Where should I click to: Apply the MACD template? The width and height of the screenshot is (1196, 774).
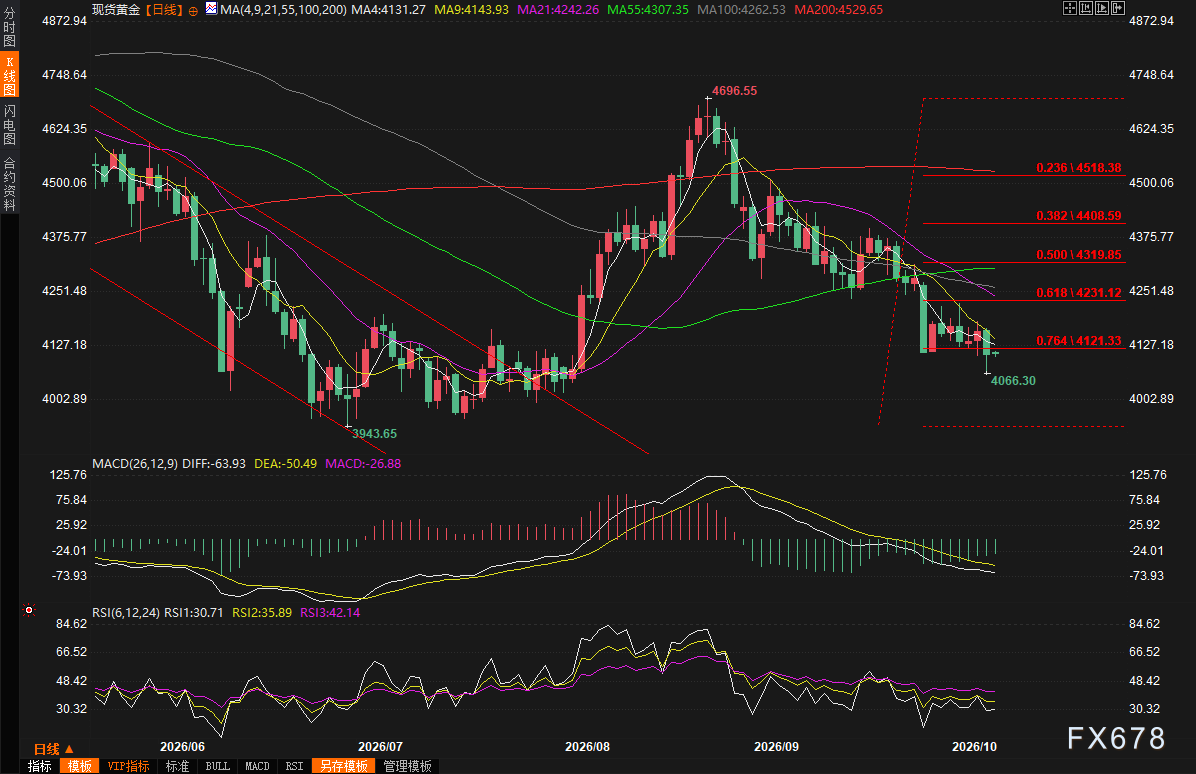click(x=257, y=766)
